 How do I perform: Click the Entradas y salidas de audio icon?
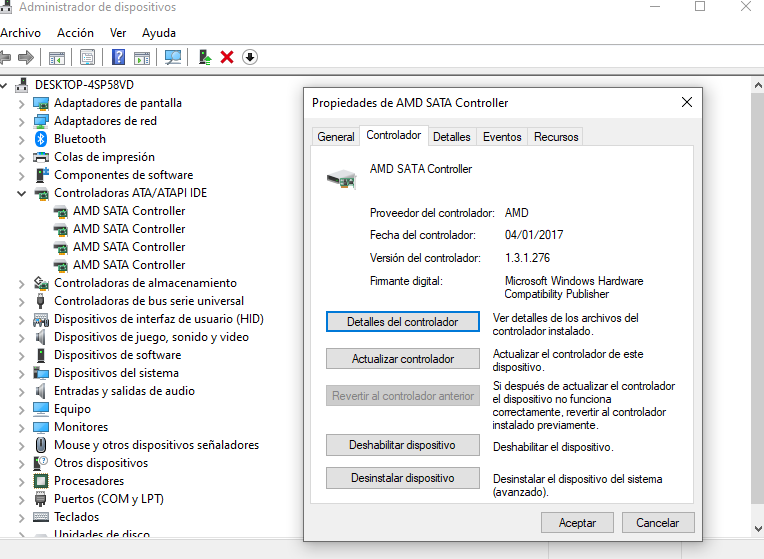(x=41, y=391)
